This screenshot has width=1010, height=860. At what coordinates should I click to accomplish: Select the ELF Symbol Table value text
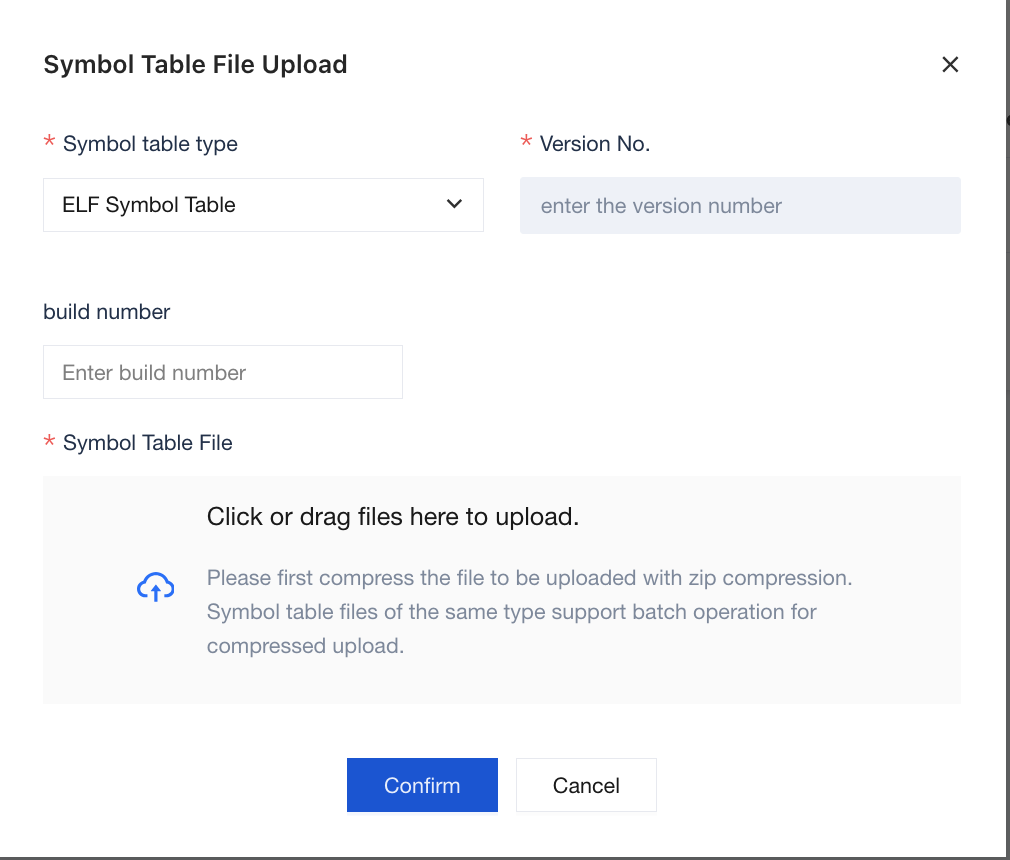[149, 205]
